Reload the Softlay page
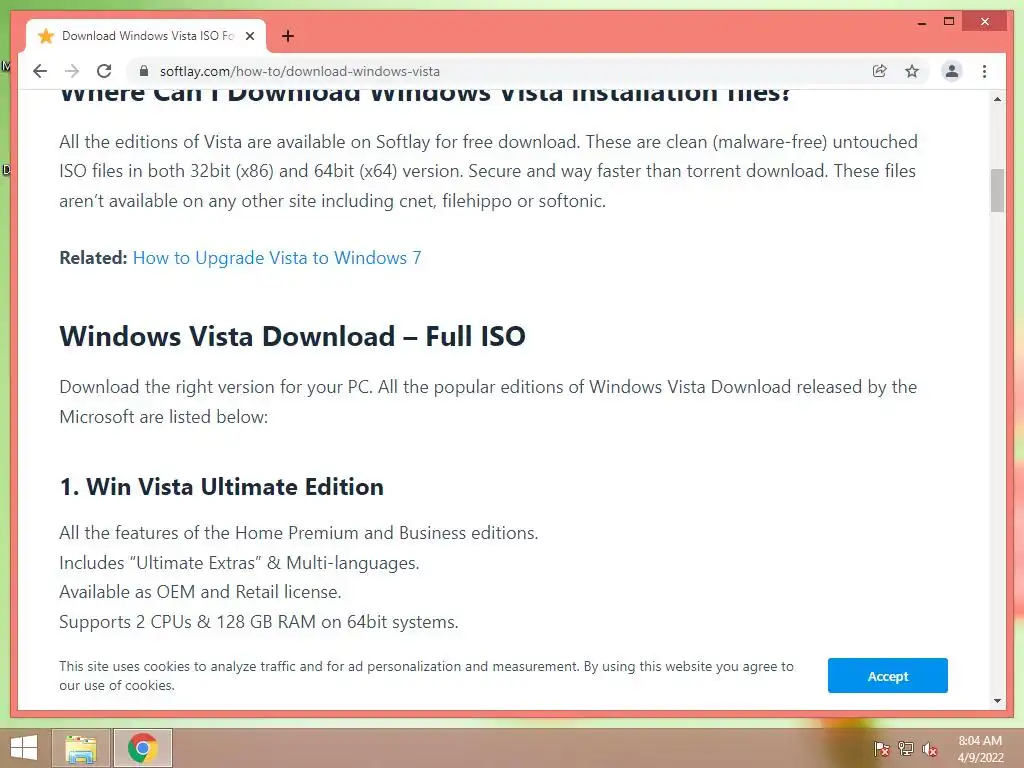The image size is (1024, 768). pyautogui.click(x=104, y=71)
